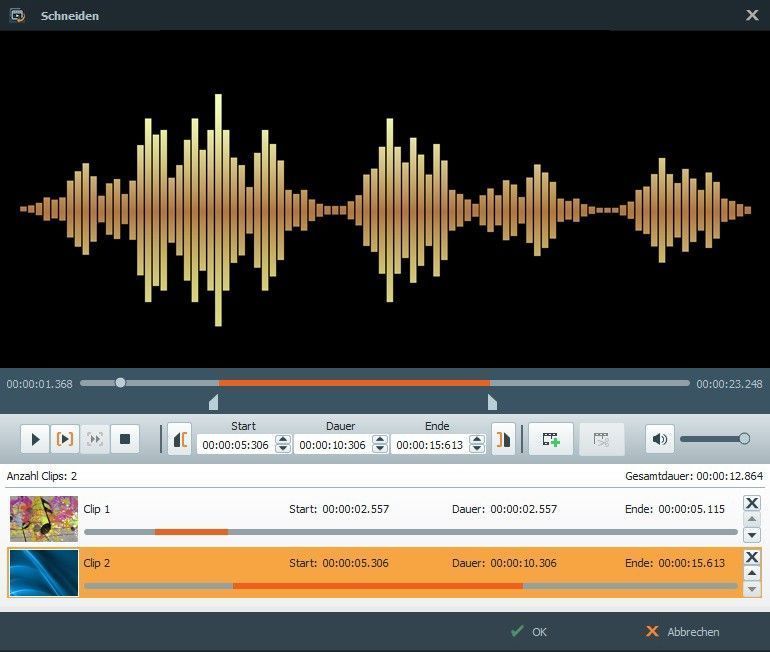This screenshot has width=770, height=652.
Task: Delete Clip 1 with its X button
Action: tap(752, 503)
